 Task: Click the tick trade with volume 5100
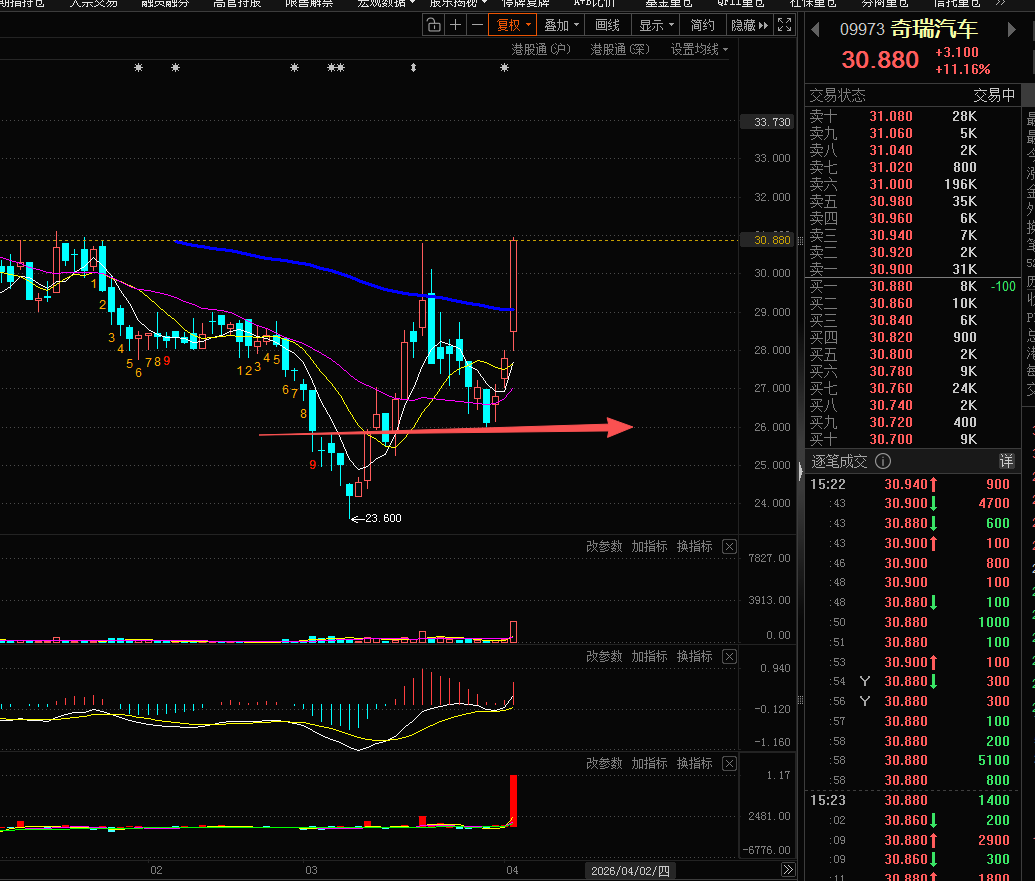point(913,761)
